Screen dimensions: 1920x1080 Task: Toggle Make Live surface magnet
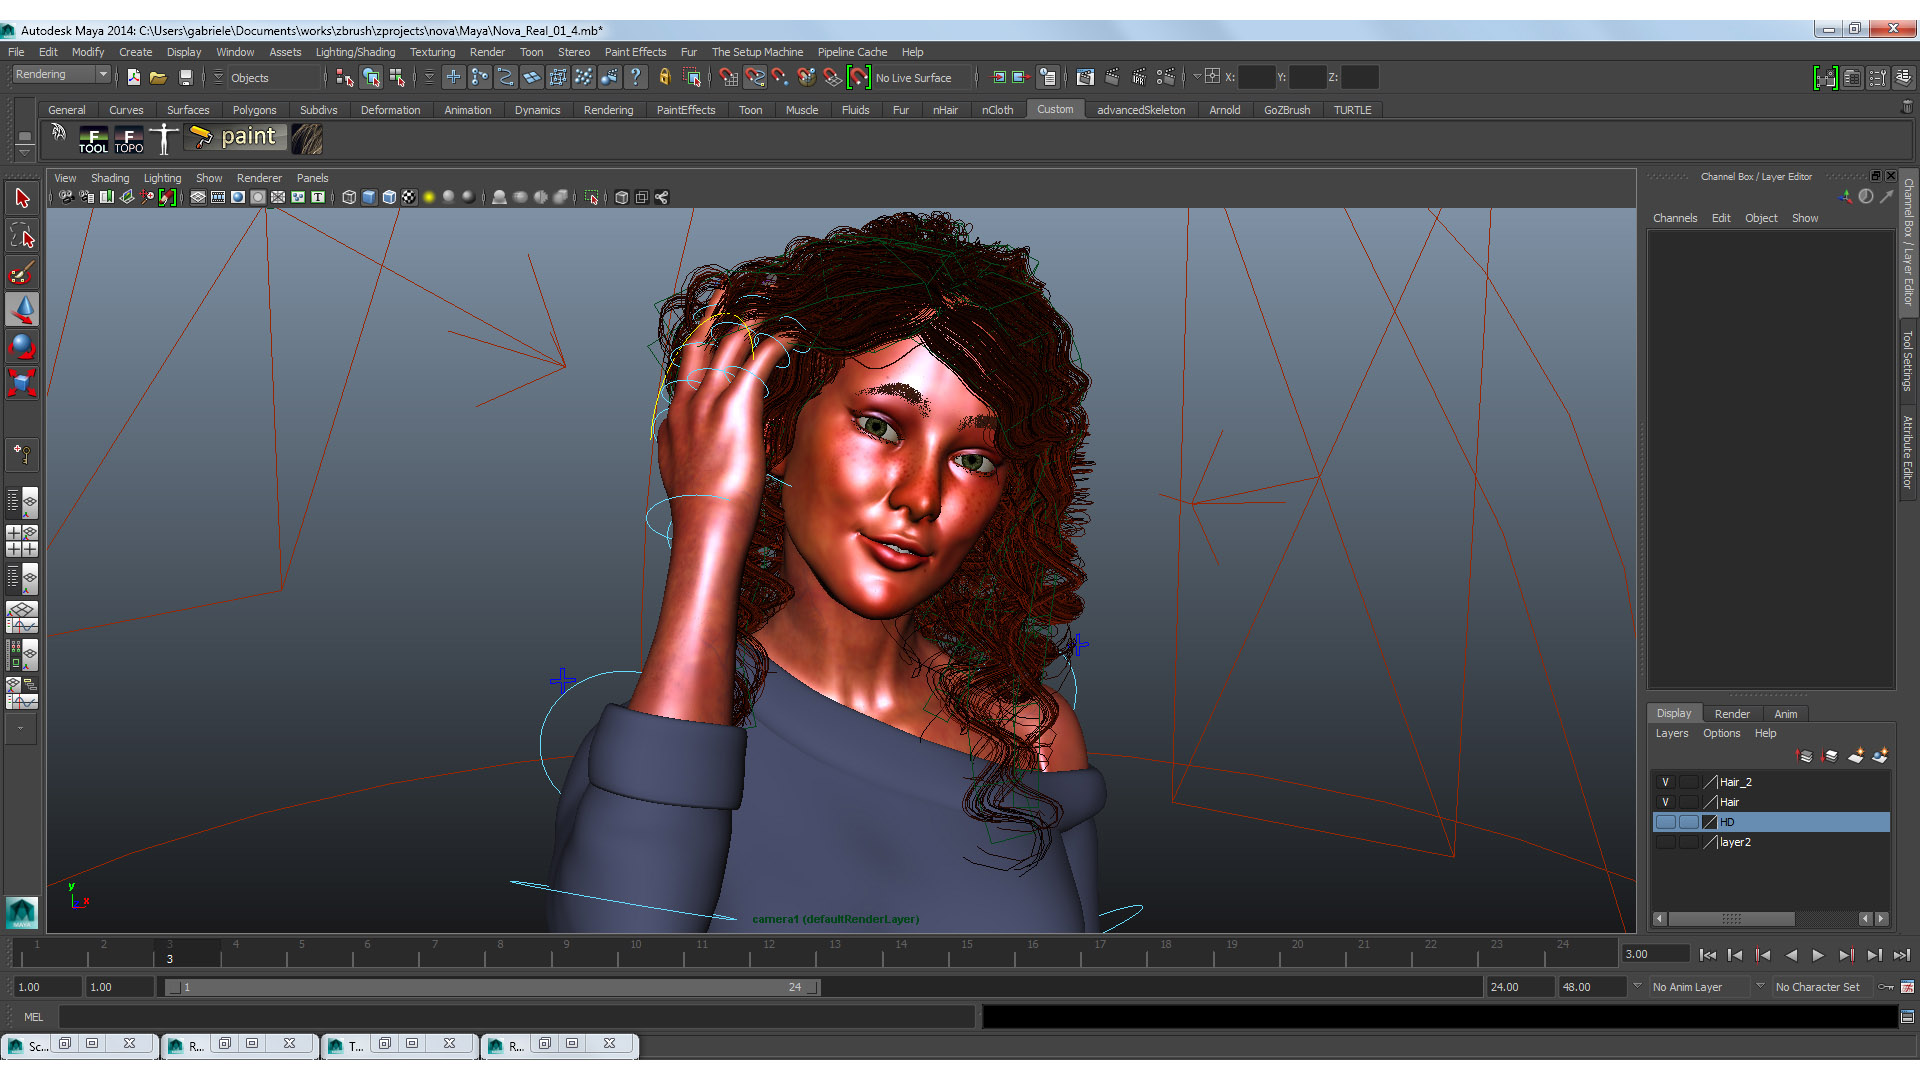coord(859,77)
